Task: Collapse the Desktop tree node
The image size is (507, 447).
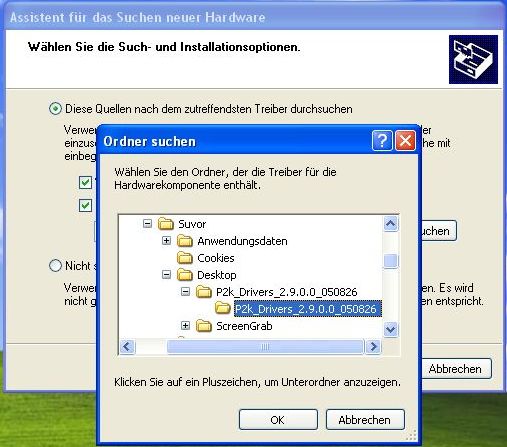Action: tap(166, 274)
